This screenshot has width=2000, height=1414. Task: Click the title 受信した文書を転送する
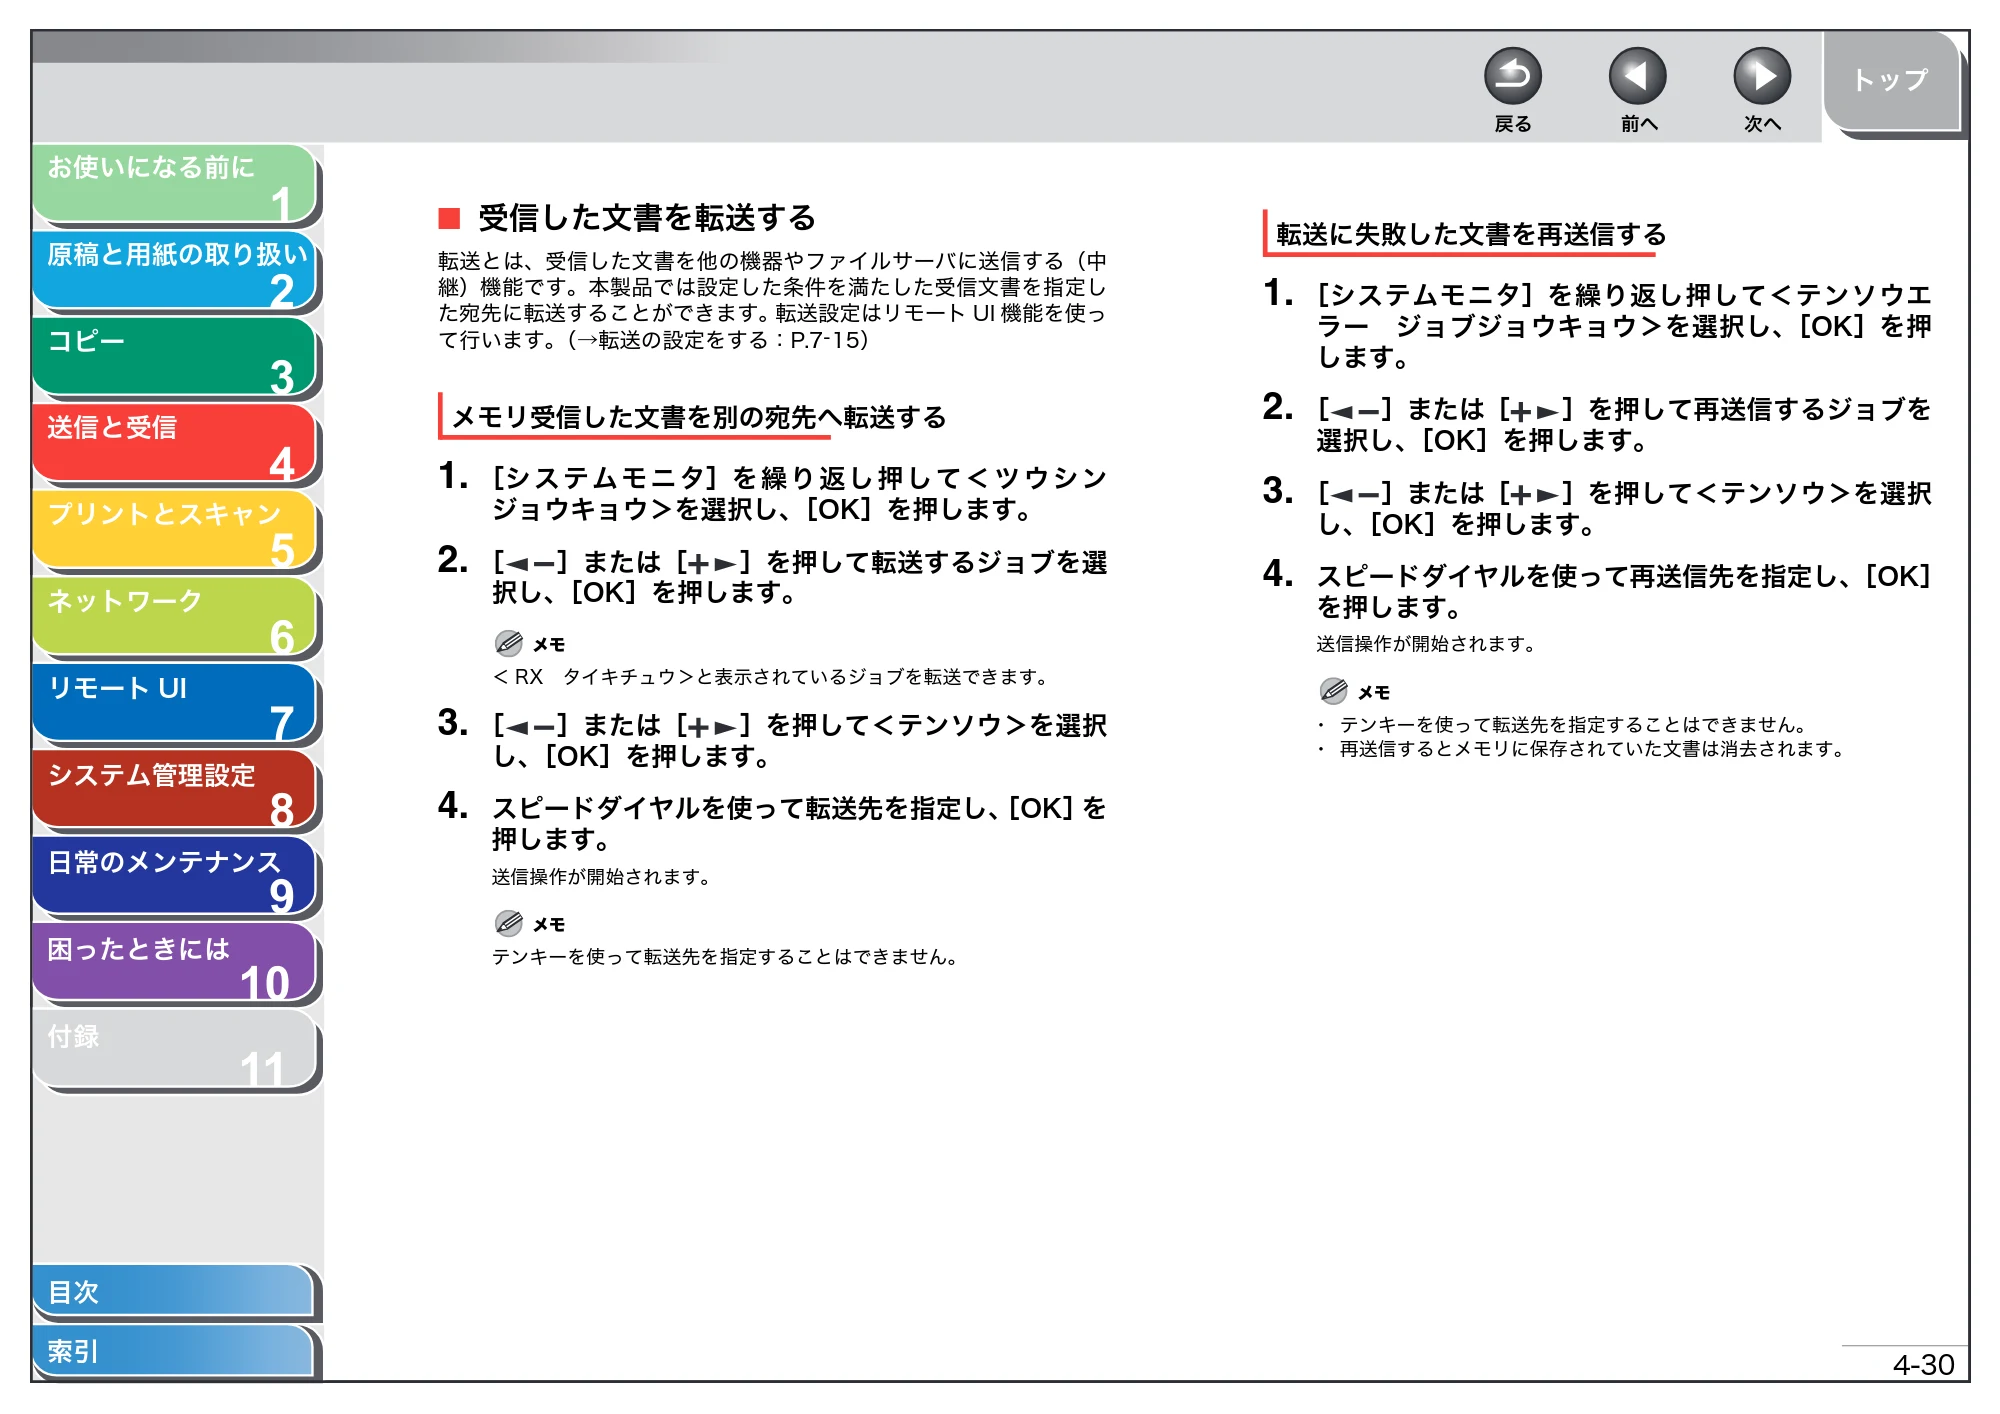[647, 218]
